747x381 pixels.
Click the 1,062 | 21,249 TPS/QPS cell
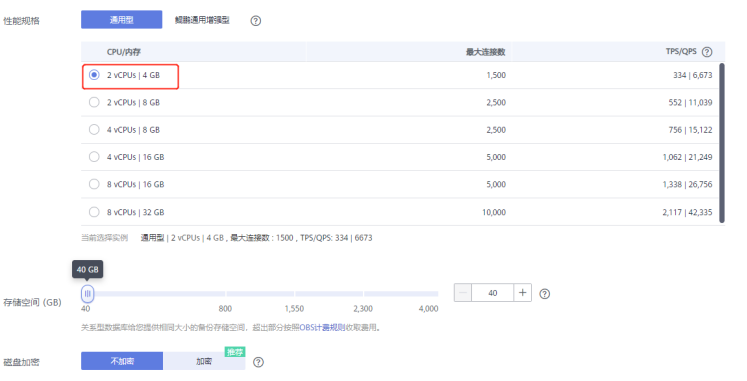[687, 157]
